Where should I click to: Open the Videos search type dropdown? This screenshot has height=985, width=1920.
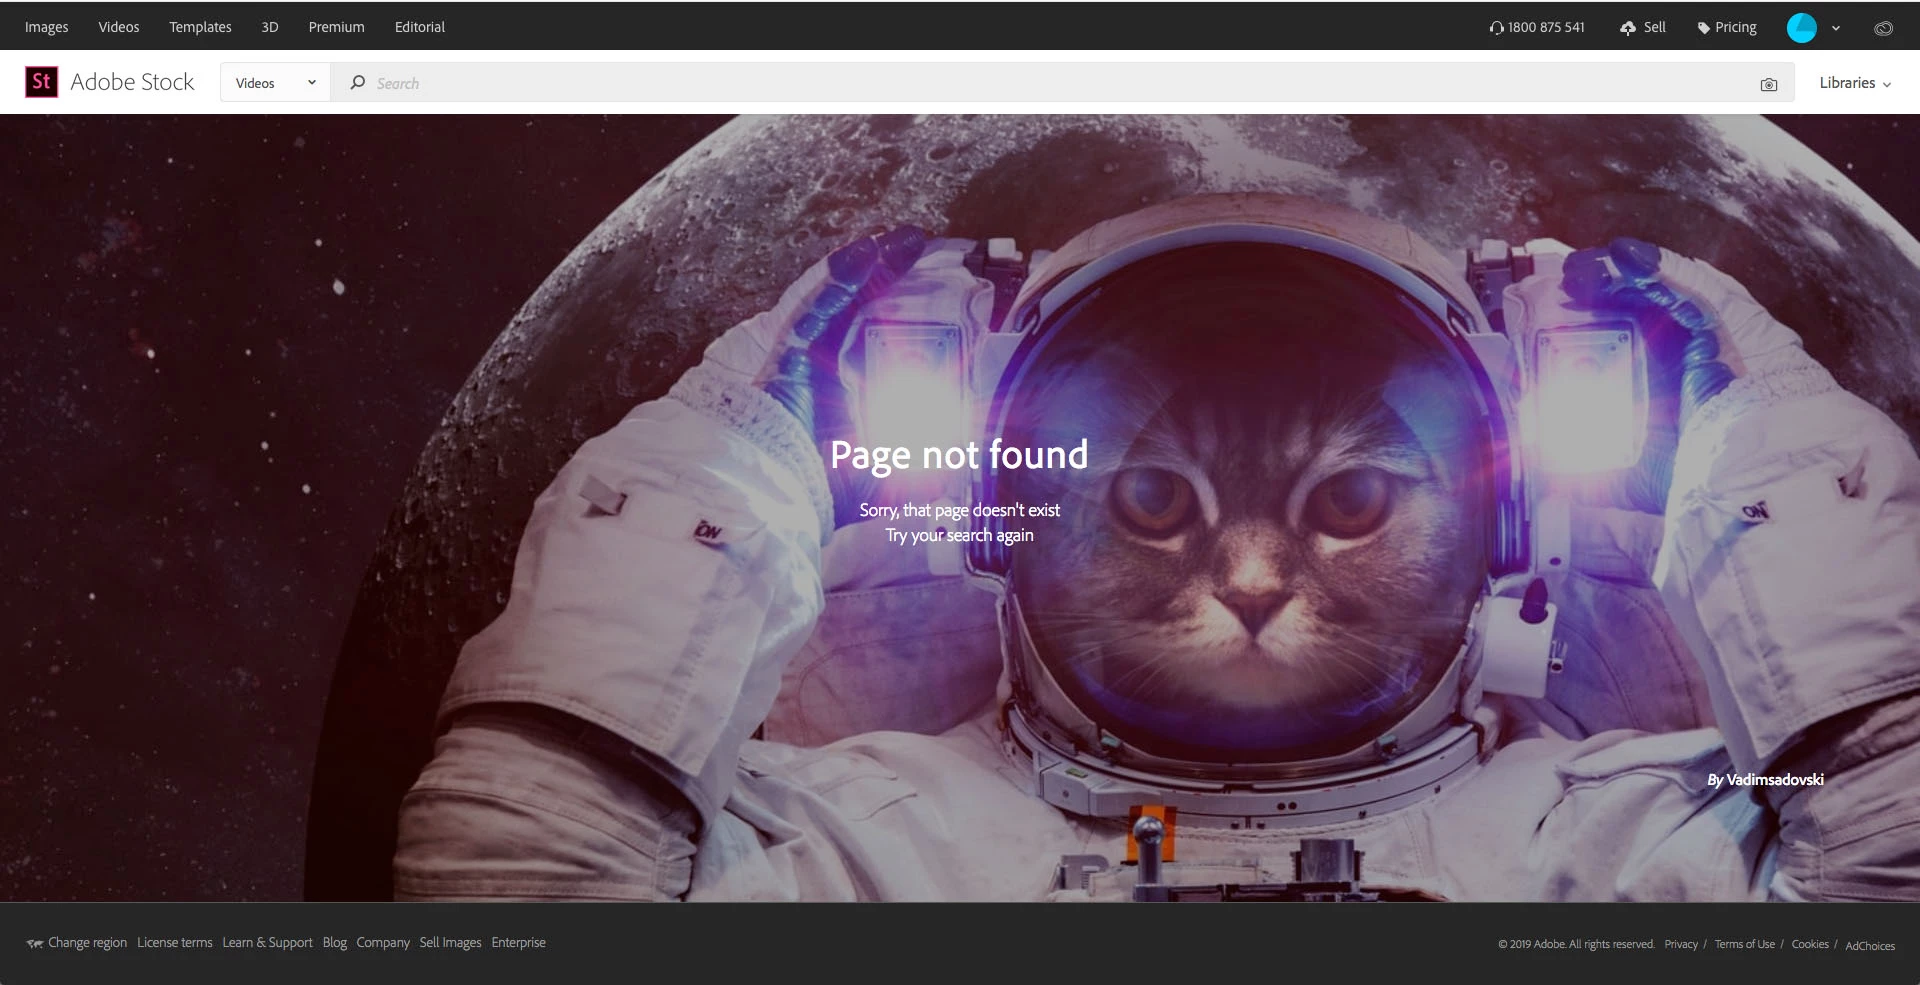275,83
